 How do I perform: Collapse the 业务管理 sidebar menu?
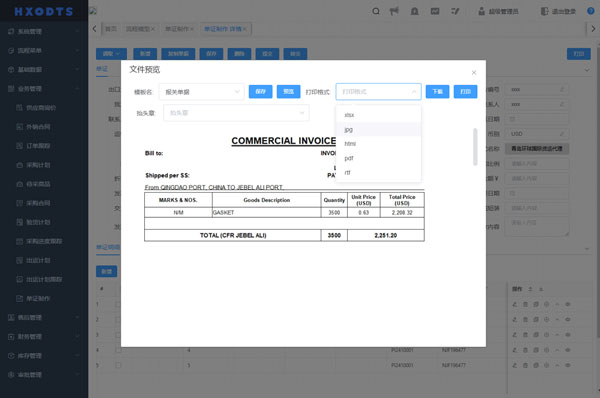pos(44,89)
